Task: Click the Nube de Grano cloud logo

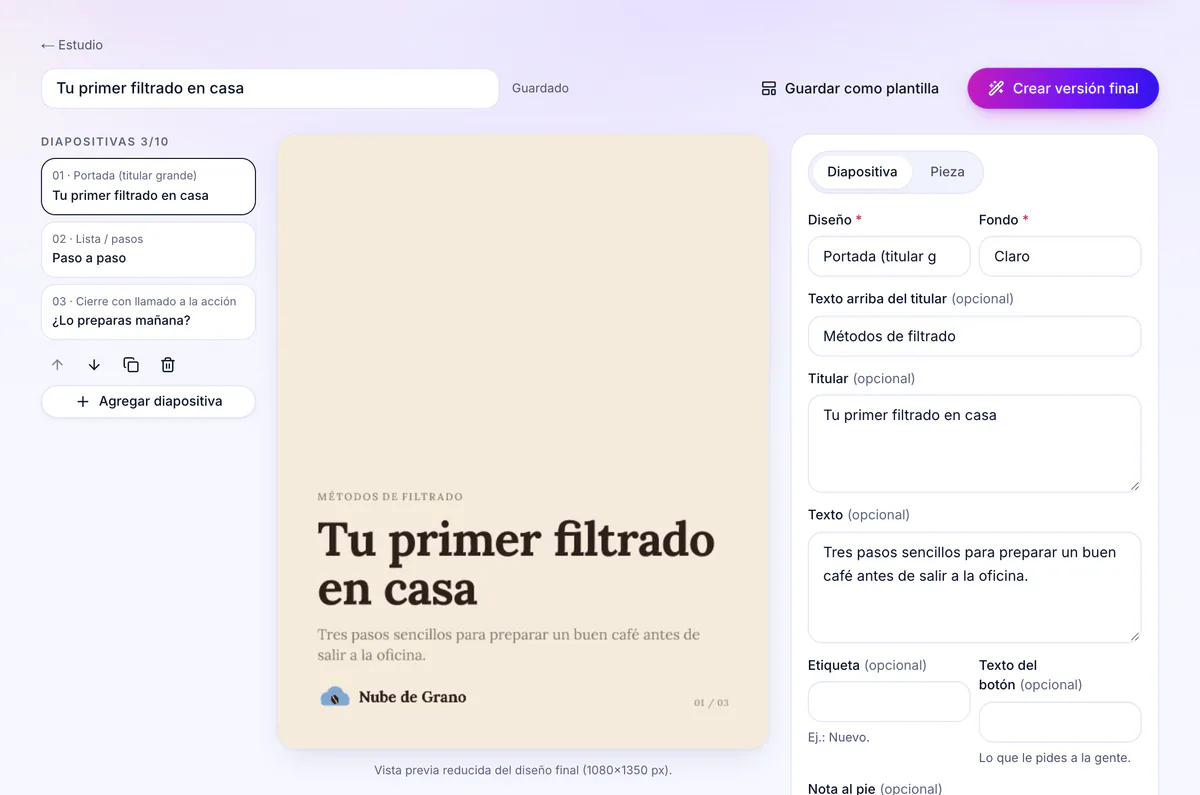Action: tap(334, 697)
